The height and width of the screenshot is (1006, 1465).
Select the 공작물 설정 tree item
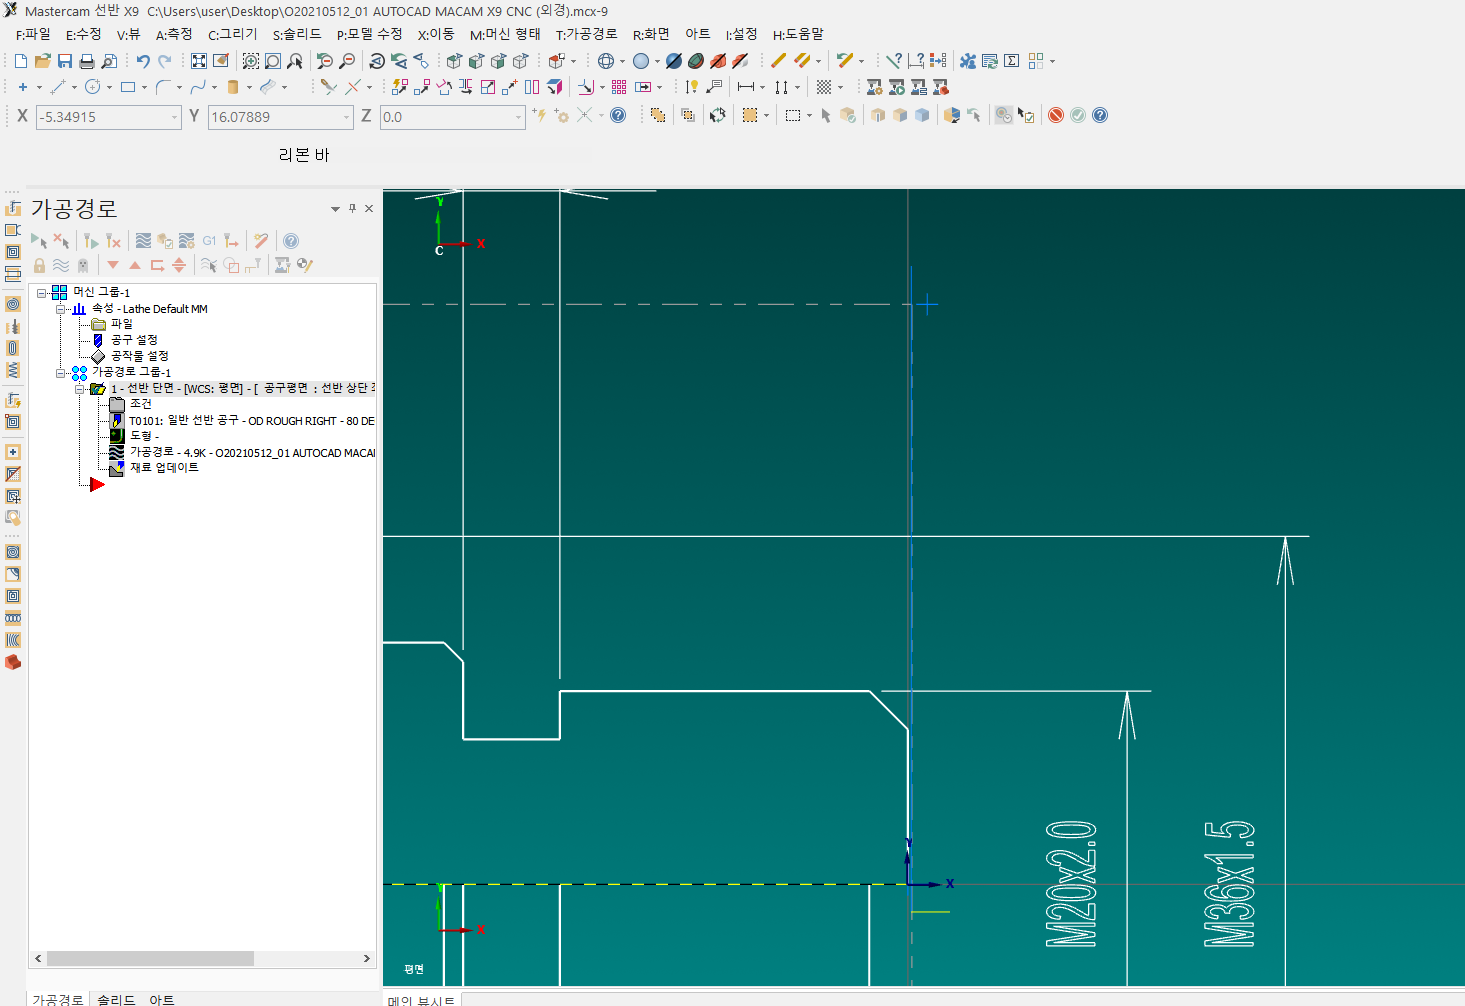[x=139, y=356]
